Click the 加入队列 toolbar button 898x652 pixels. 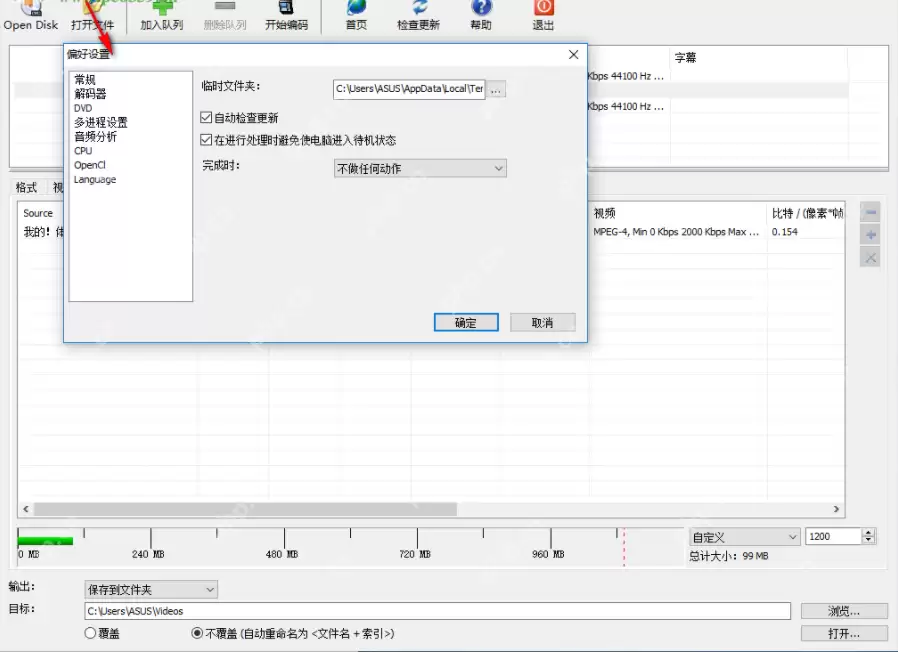(x=162, y=15)
